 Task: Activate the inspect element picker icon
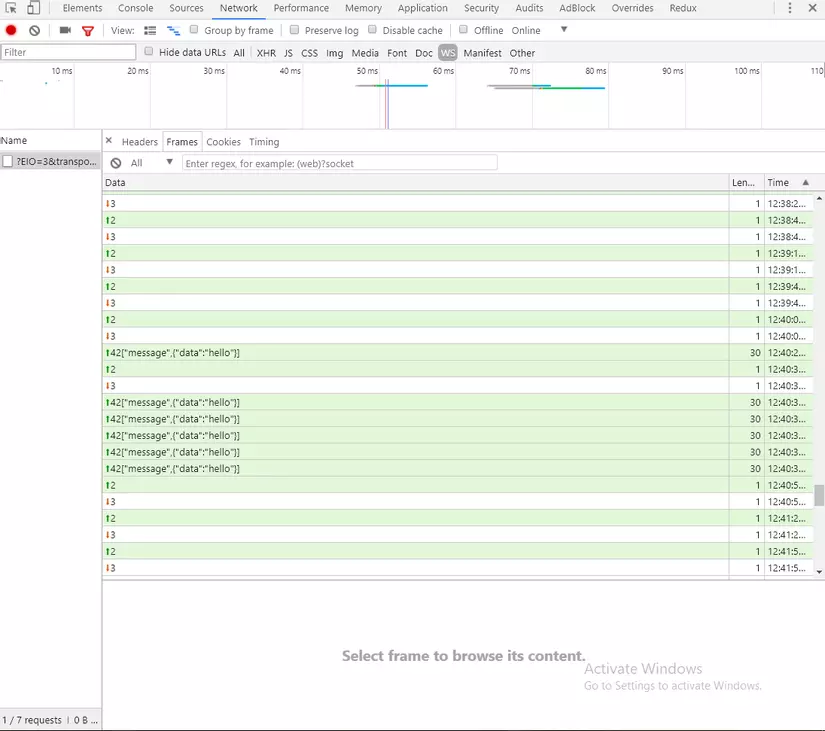pyautogui.click(x=11, y=8)
